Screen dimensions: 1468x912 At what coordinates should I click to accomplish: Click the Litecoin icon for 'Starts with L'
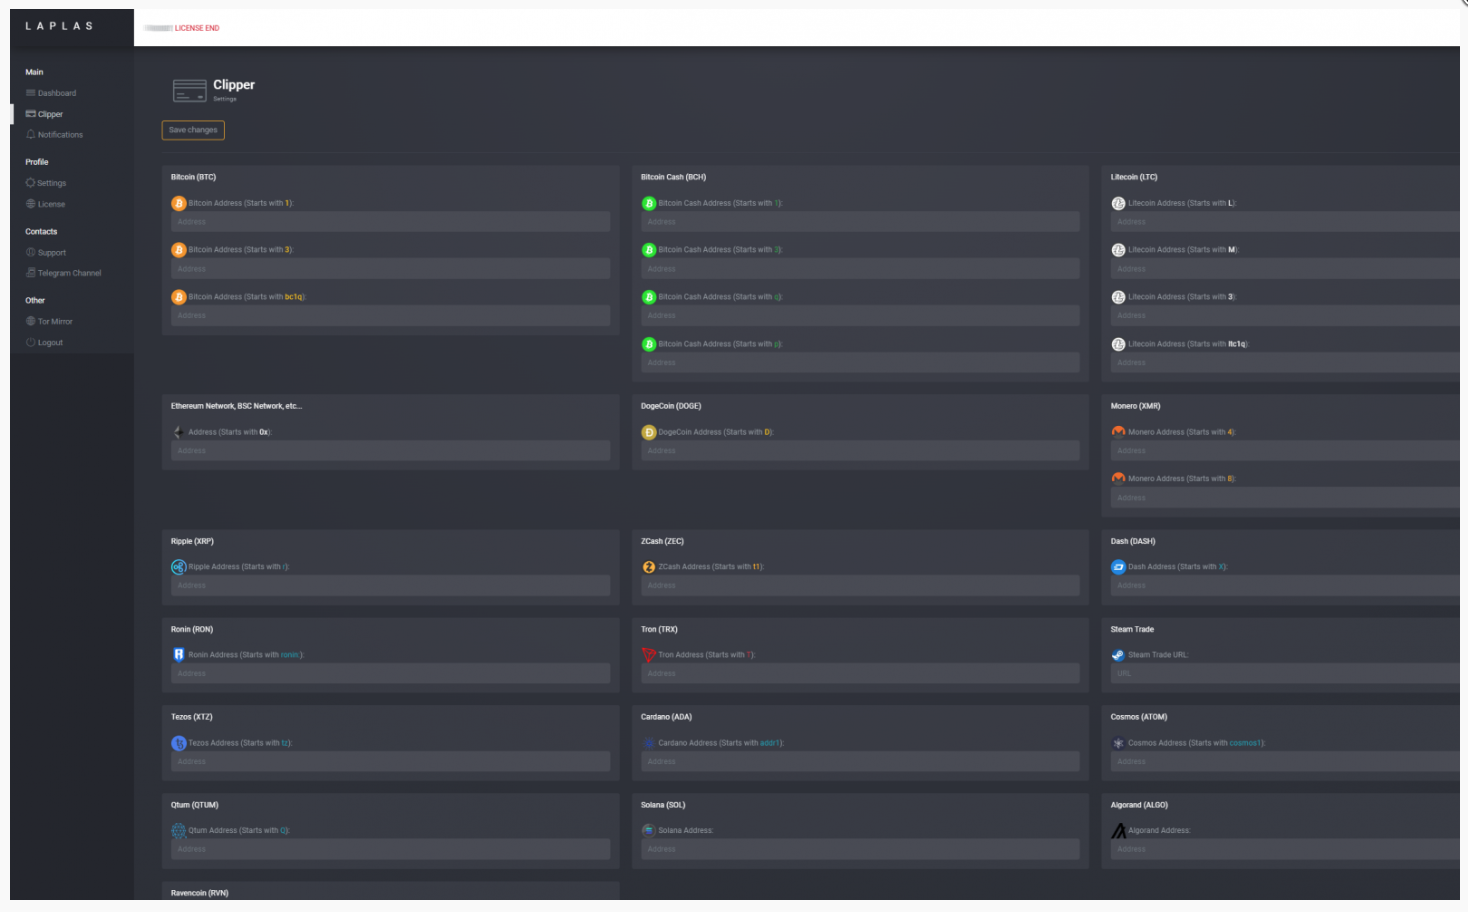point(1119,203)
